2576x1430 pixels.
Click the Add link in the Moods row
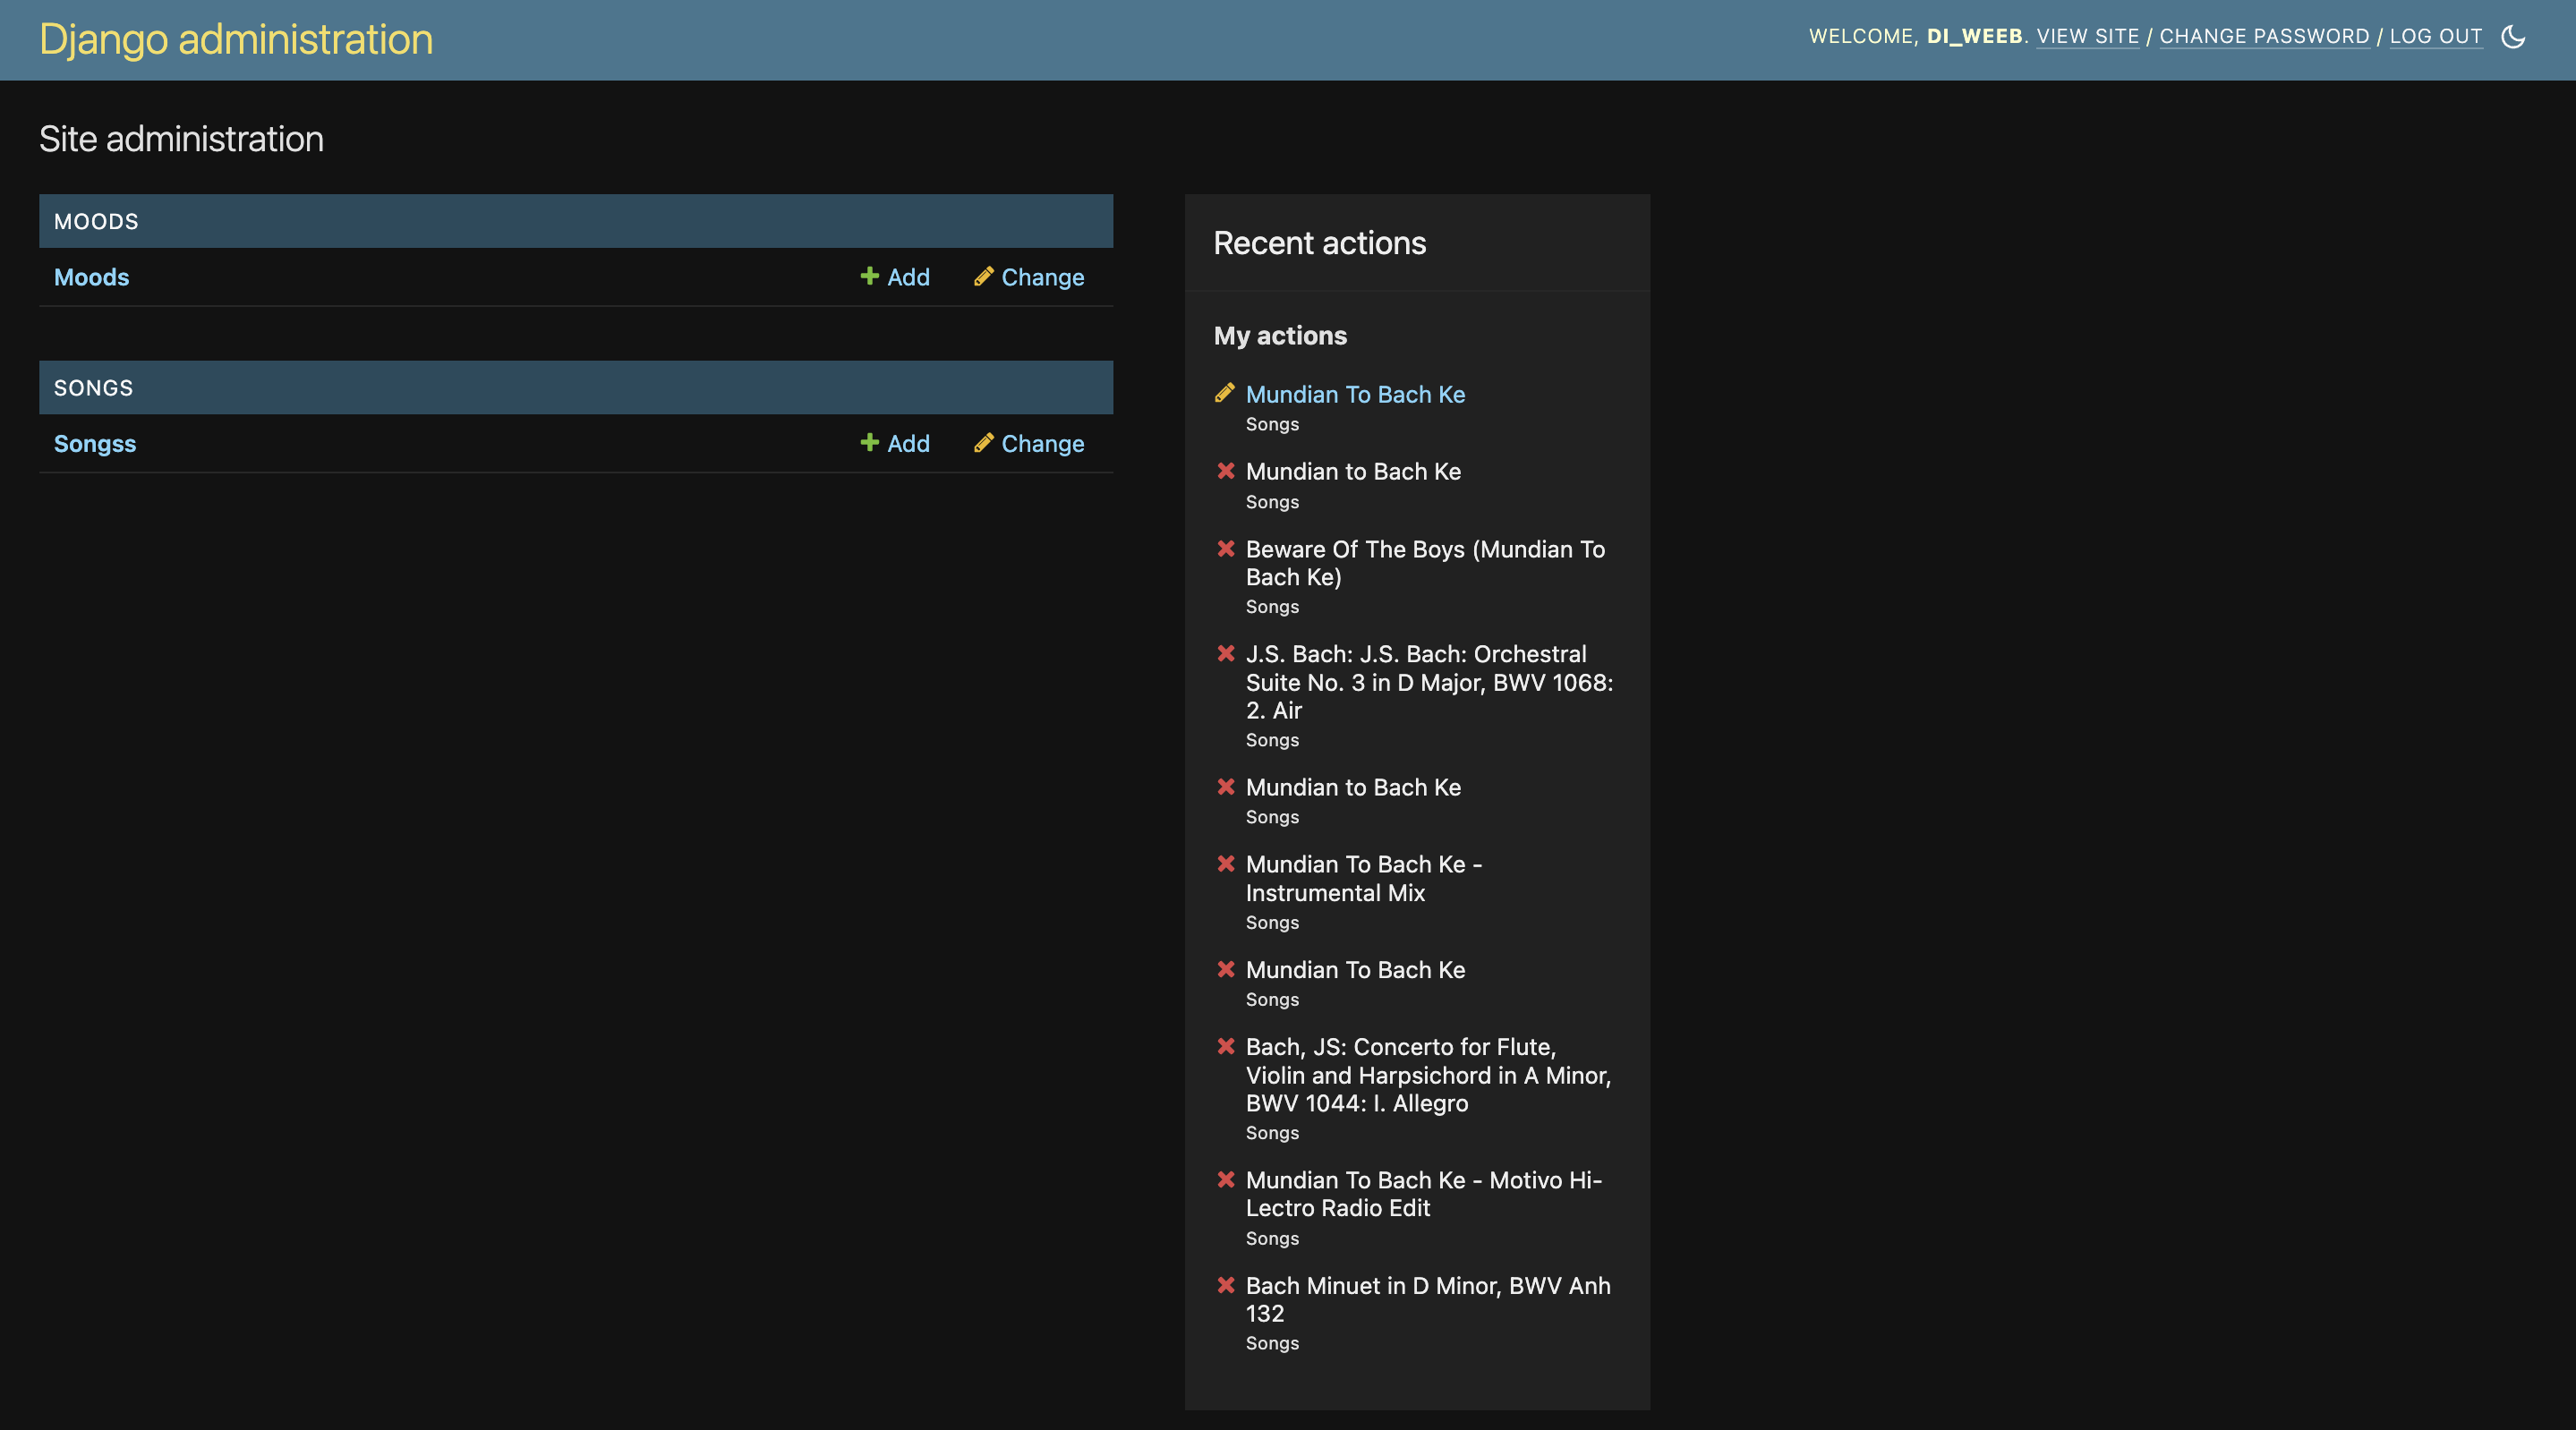pos(907,277)
